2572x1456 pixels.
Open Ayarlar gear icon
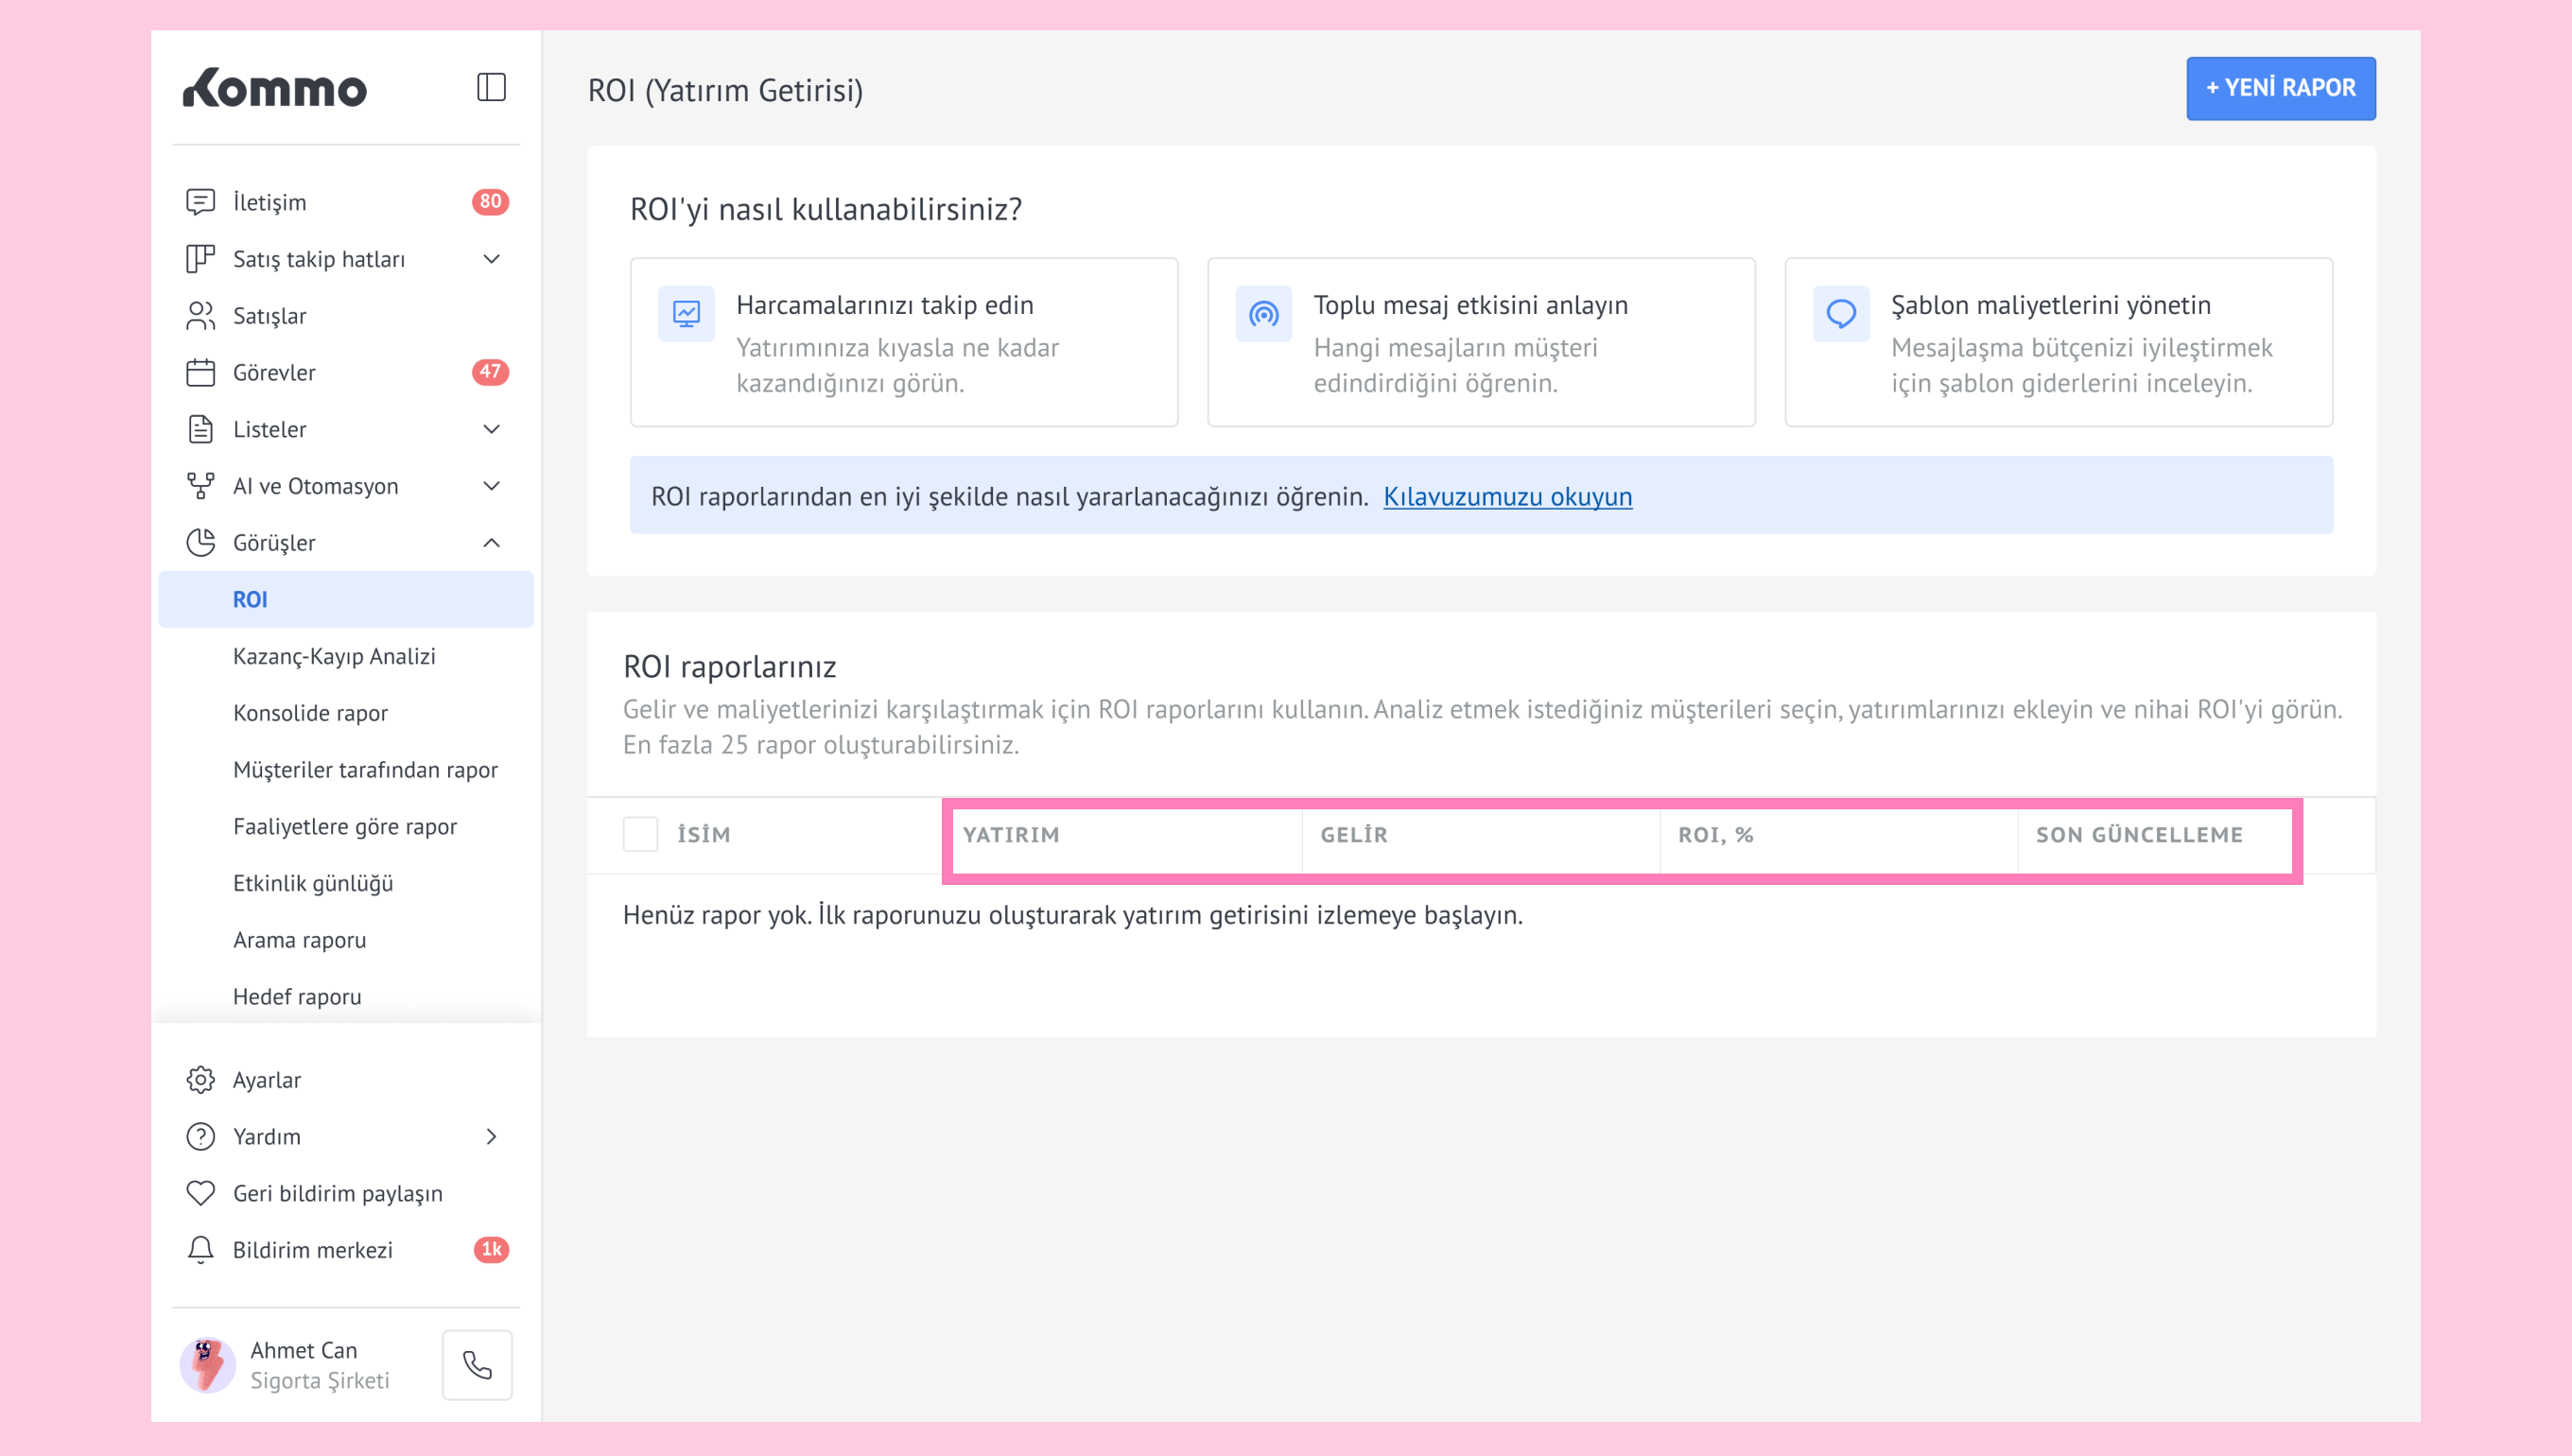click(200, 1080)
